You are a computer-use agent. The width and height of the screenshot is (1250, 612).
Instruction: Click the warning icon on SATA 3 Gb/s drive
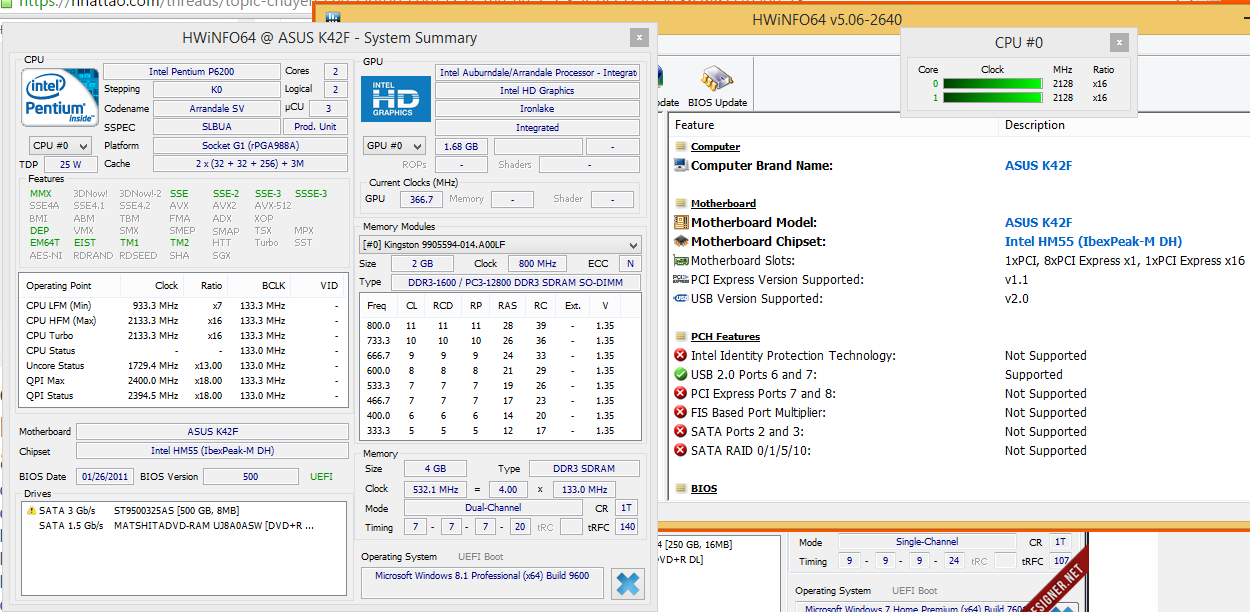31,511
